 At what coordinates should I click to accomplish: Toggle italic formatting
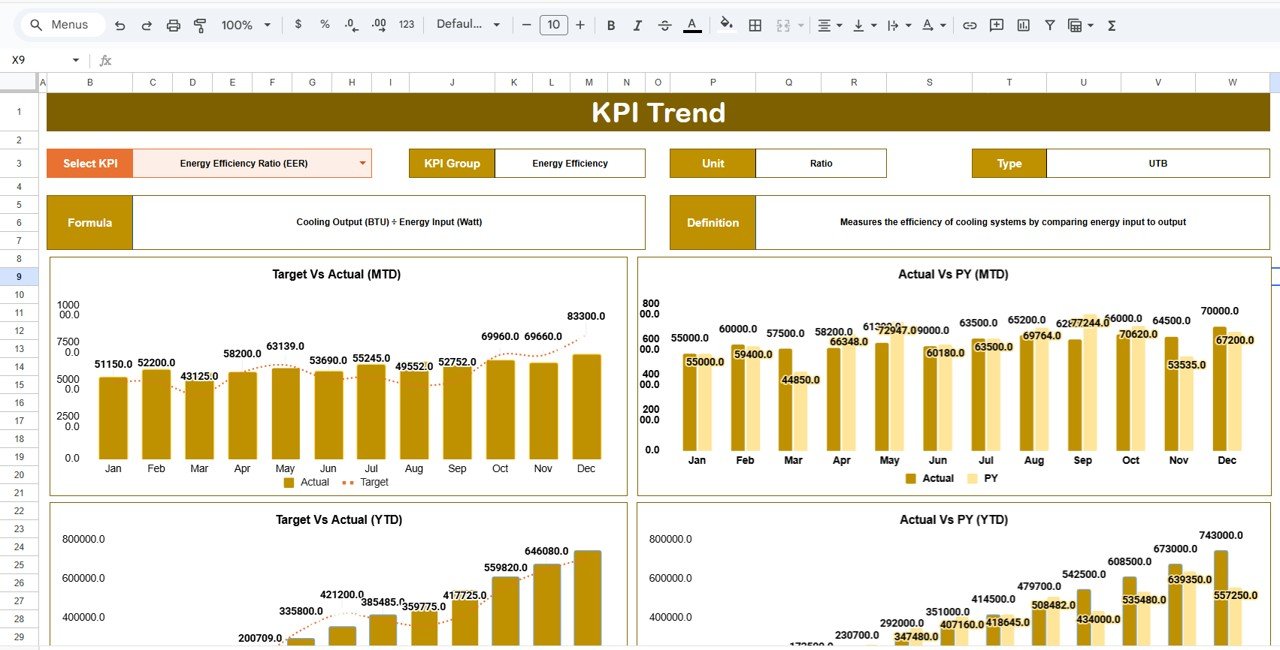click(637, 24)
